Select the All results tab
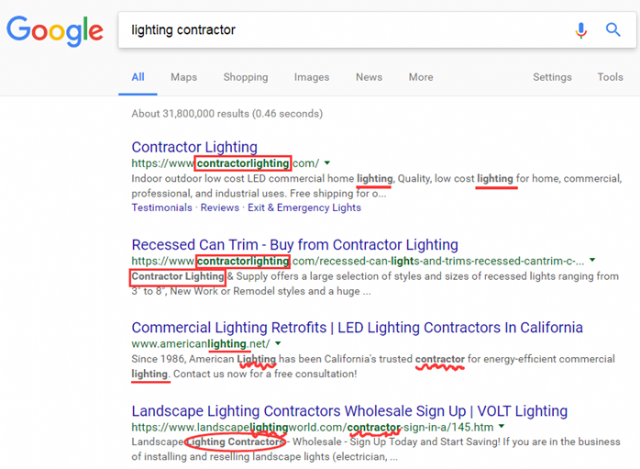Viewport: 640px width, 469px height. (138, 77)
